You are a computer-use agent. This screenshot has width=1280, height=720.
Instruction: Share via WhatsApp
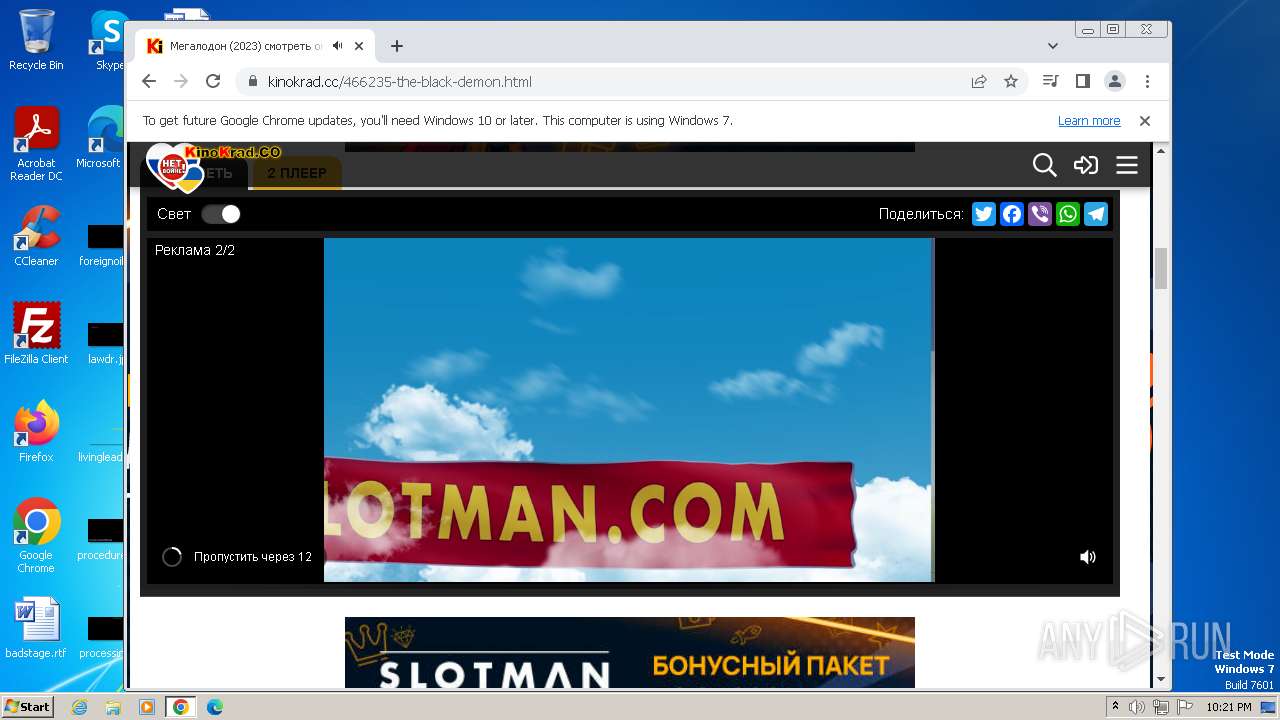1068,214
